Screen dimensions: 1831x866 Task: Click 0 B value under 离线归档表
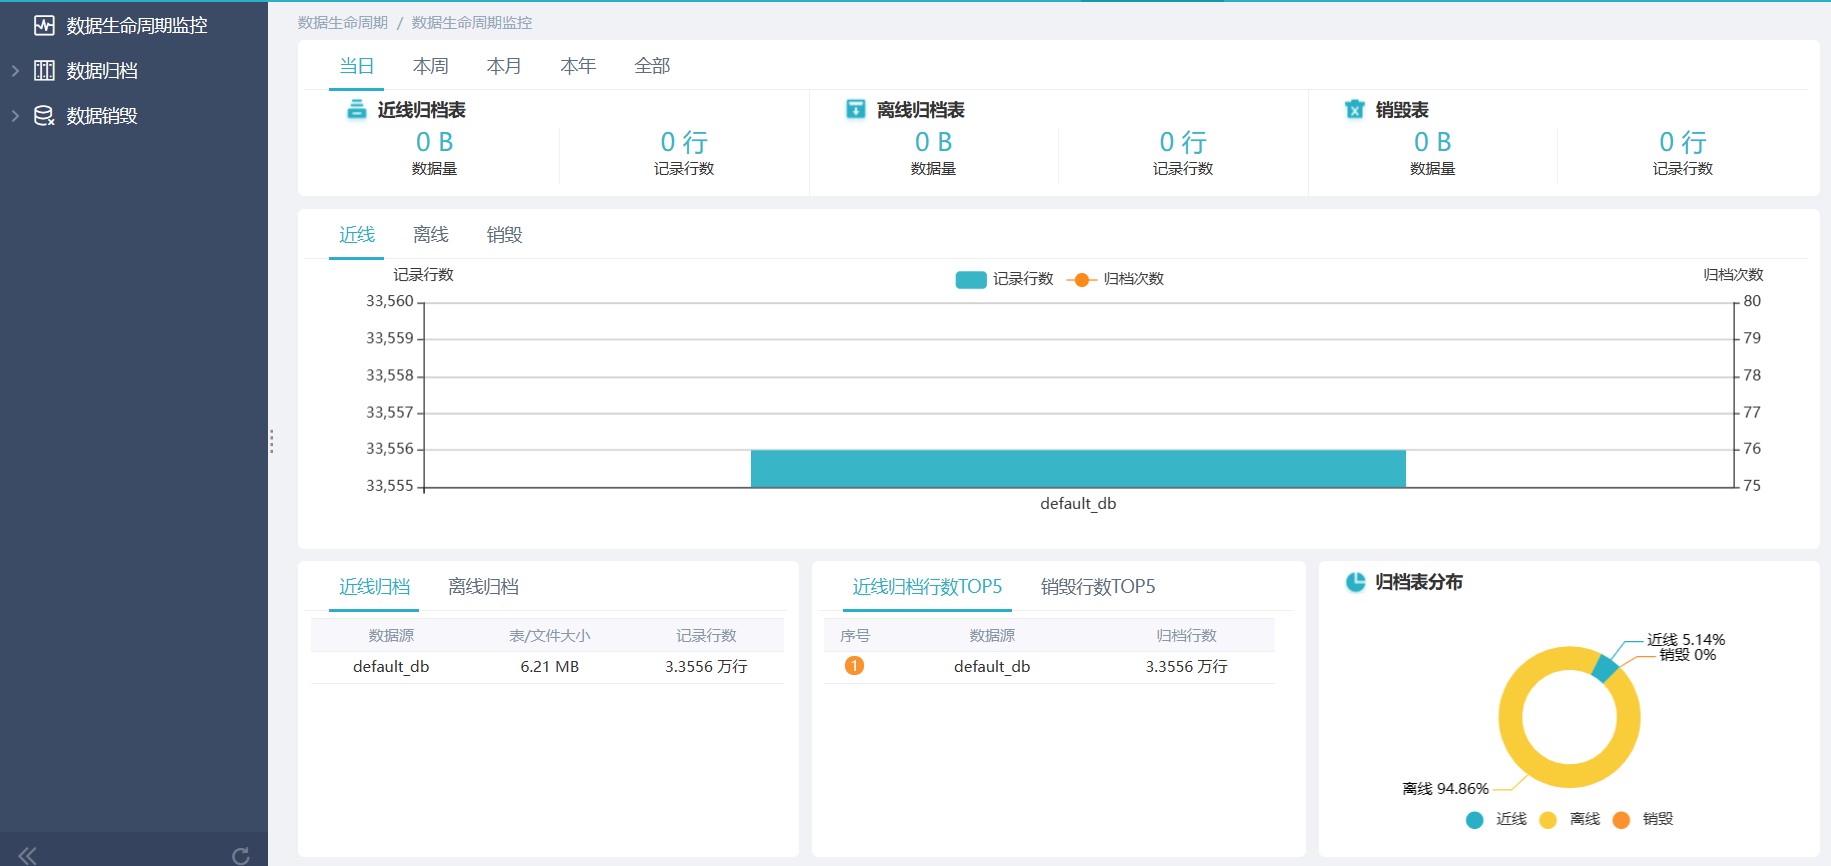[x=933, y=142]
